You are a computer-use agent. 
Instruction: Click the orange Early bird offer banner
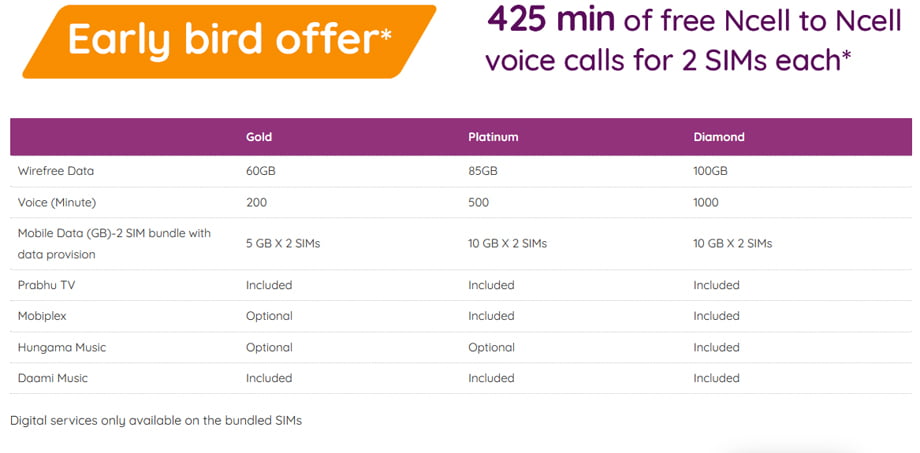coord(229,40)
